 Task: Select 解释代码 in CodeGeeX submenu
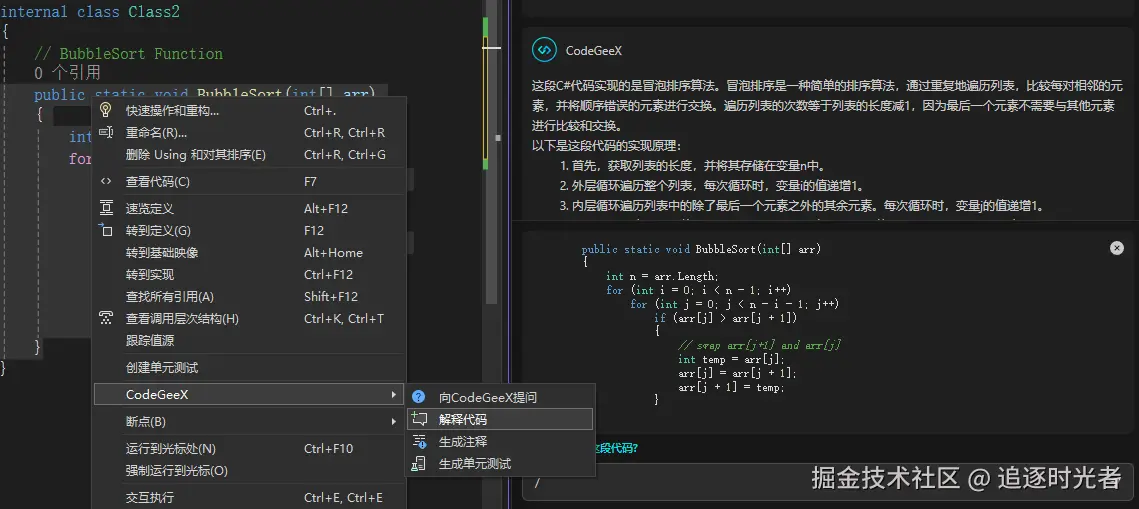(x=500, y=419)
